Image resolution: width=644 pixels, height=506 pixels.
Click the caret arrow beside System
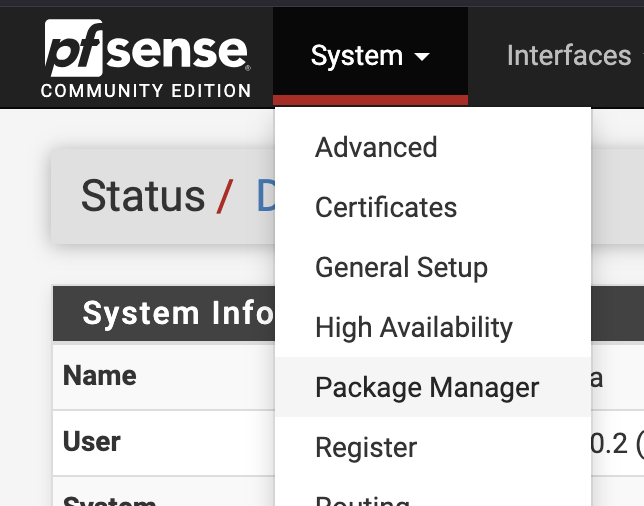[x=422, y=57]
